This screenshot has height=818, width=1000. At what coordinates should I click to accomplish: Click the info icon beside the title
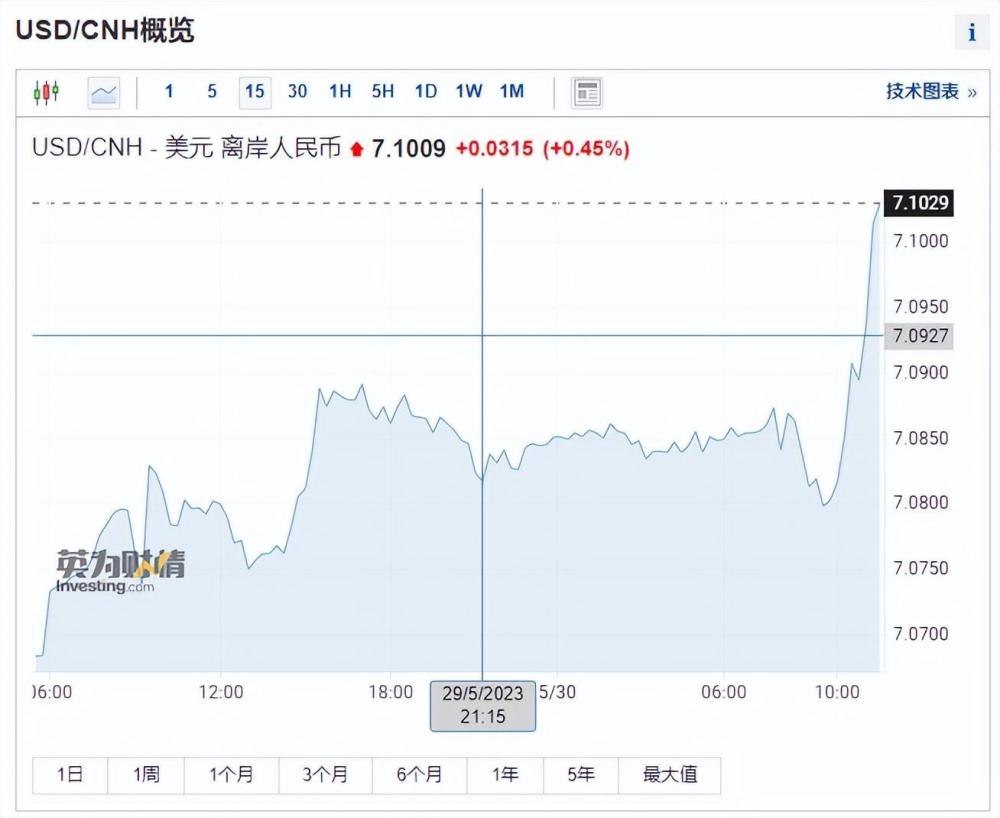coord(972,32)
